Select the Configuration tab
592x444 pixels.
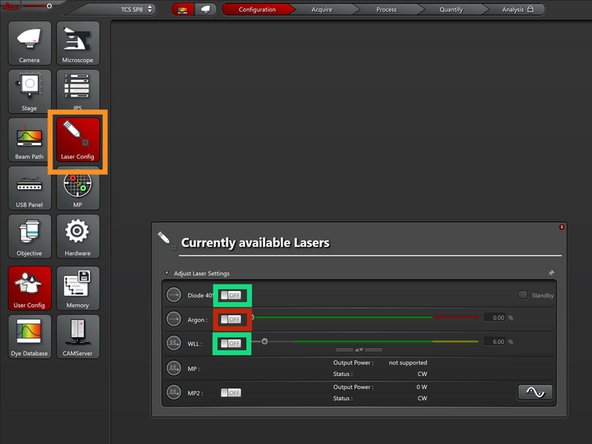tap(257, 9)
